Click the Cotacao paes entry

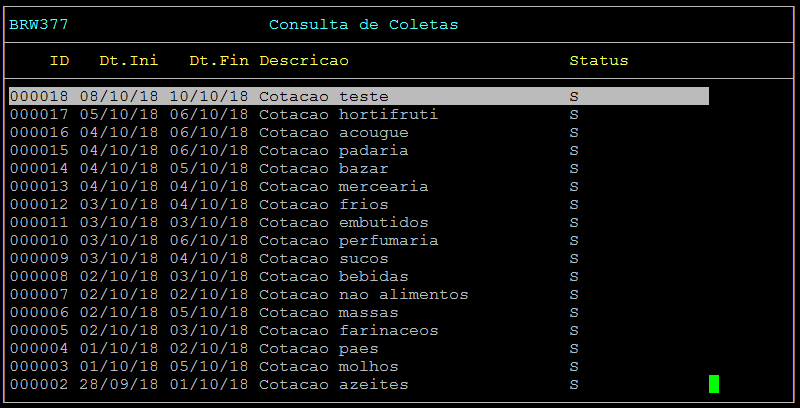(x=359, y=348)
